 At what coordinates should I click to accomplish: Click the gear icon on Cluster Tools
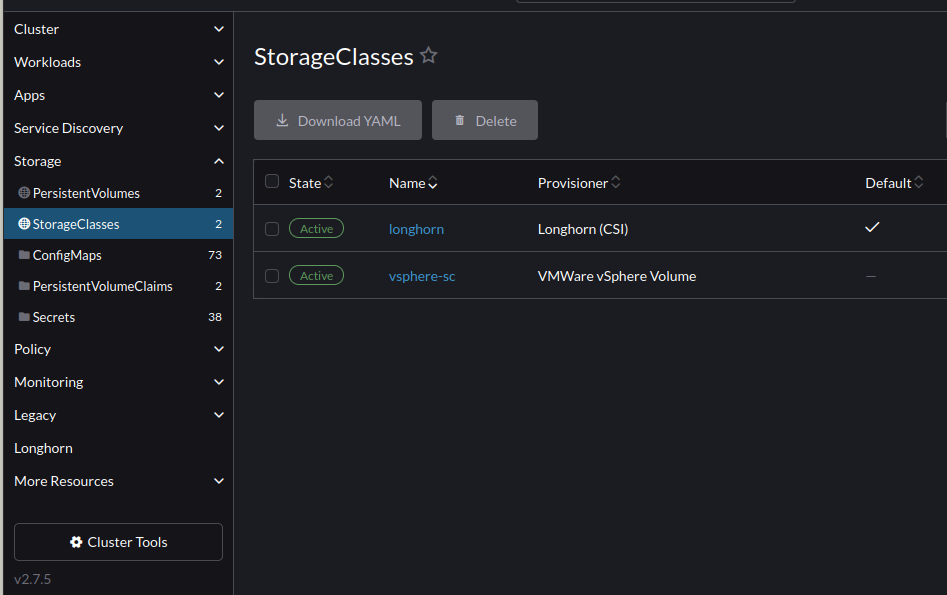(75, 542)
